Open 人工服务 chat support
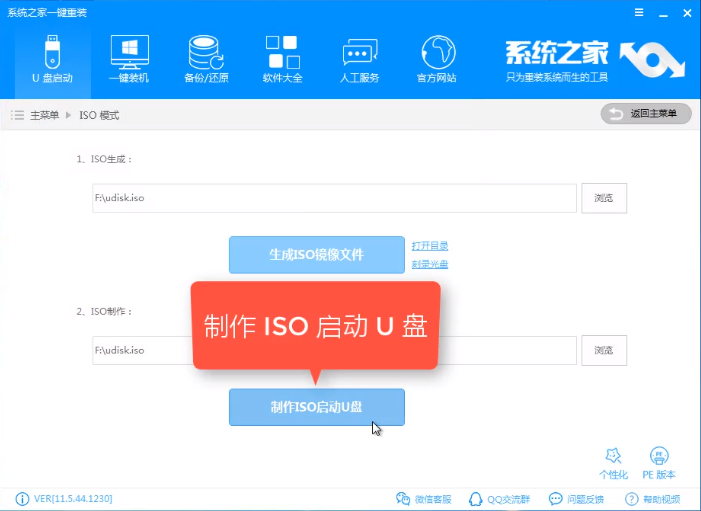The height and width of the screenshot is (511, 701). [x=360, y=58]
